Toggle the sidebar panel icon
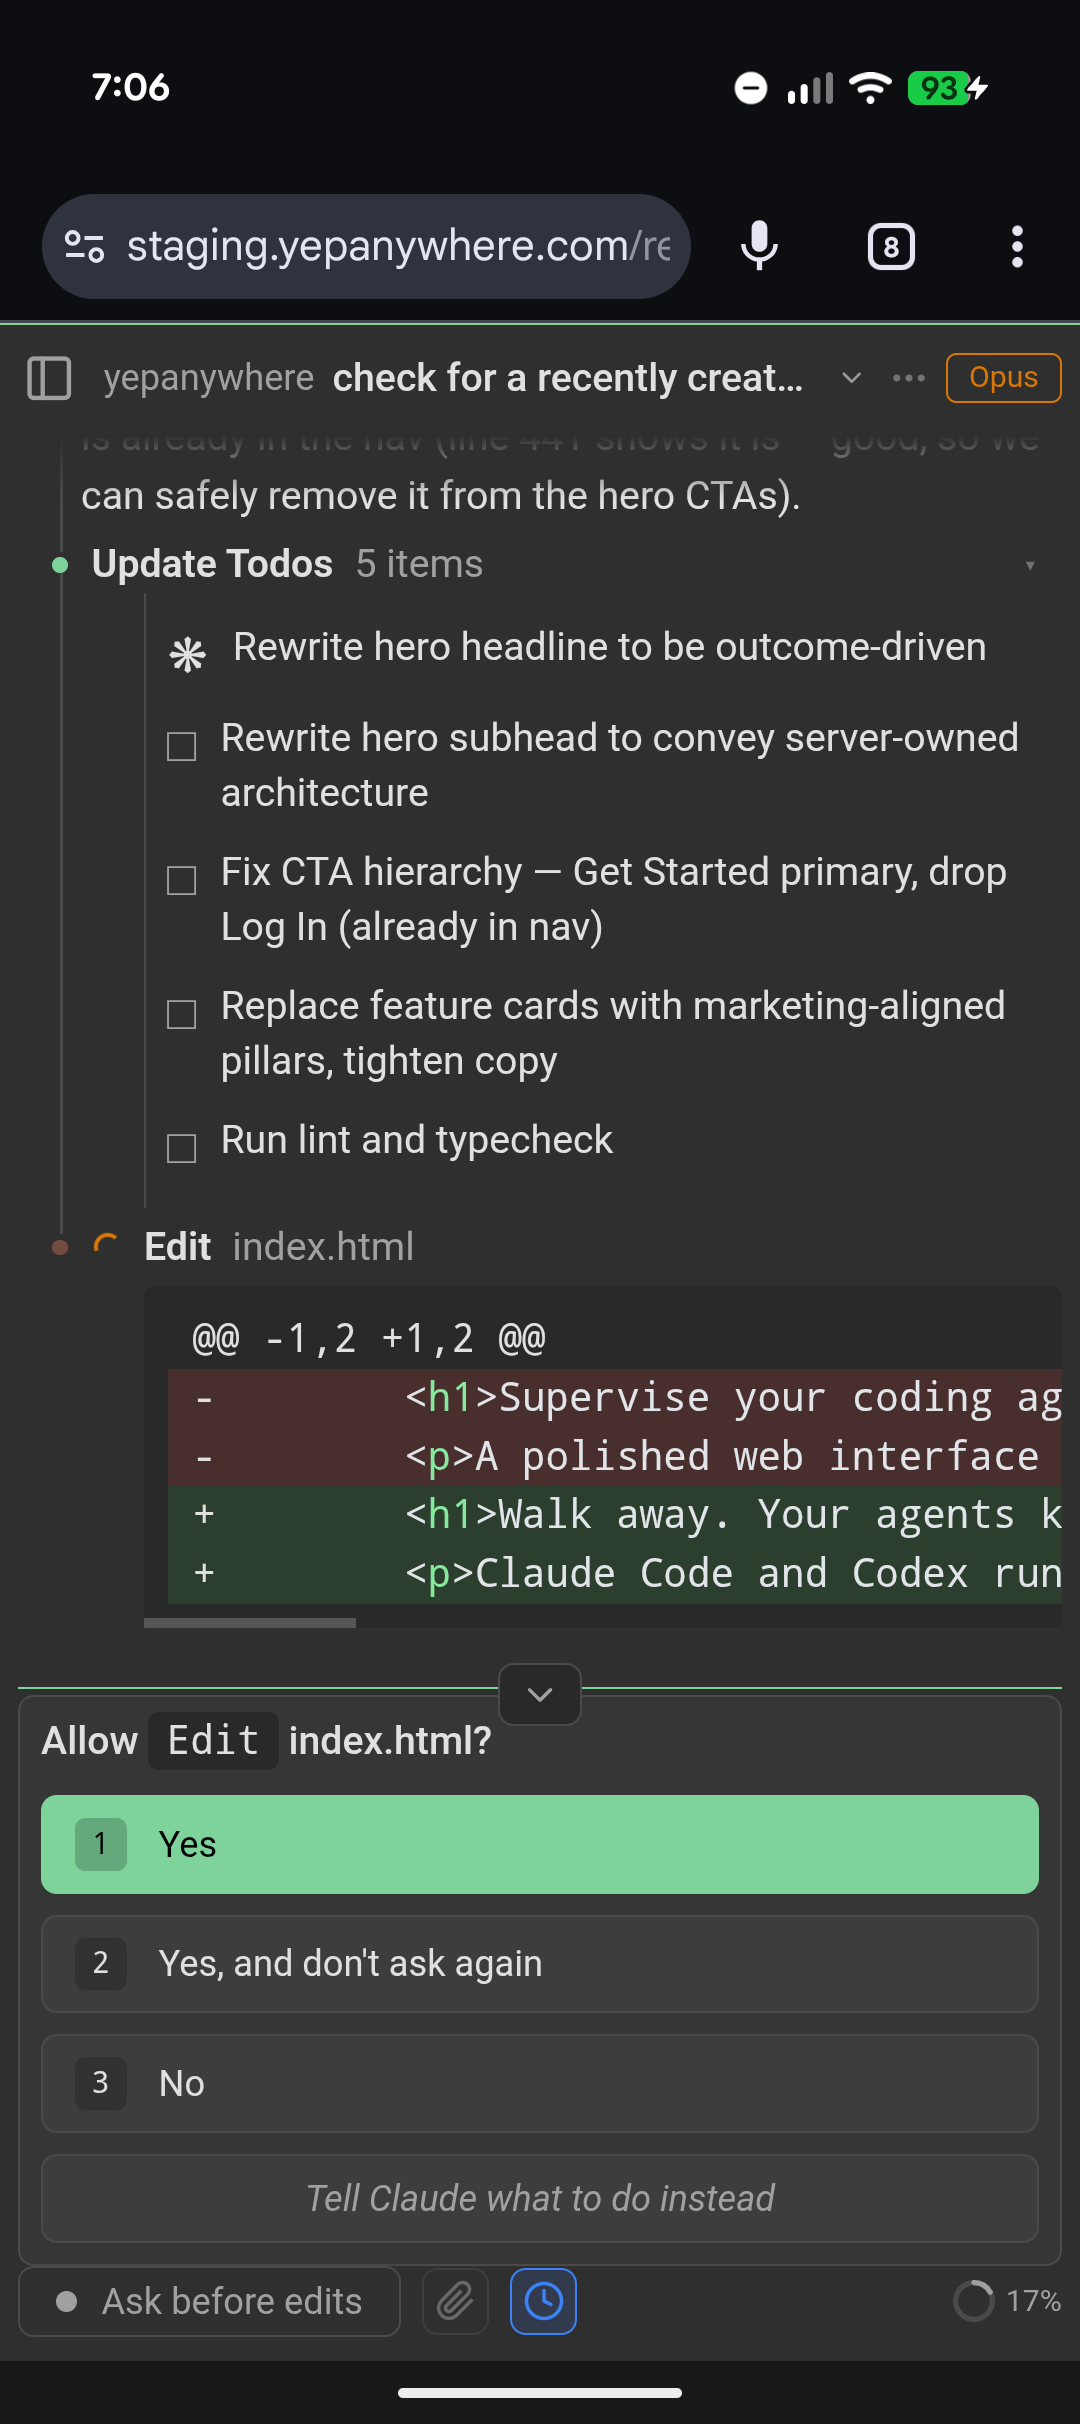The image size is (1080, 2424). point(50,378)
